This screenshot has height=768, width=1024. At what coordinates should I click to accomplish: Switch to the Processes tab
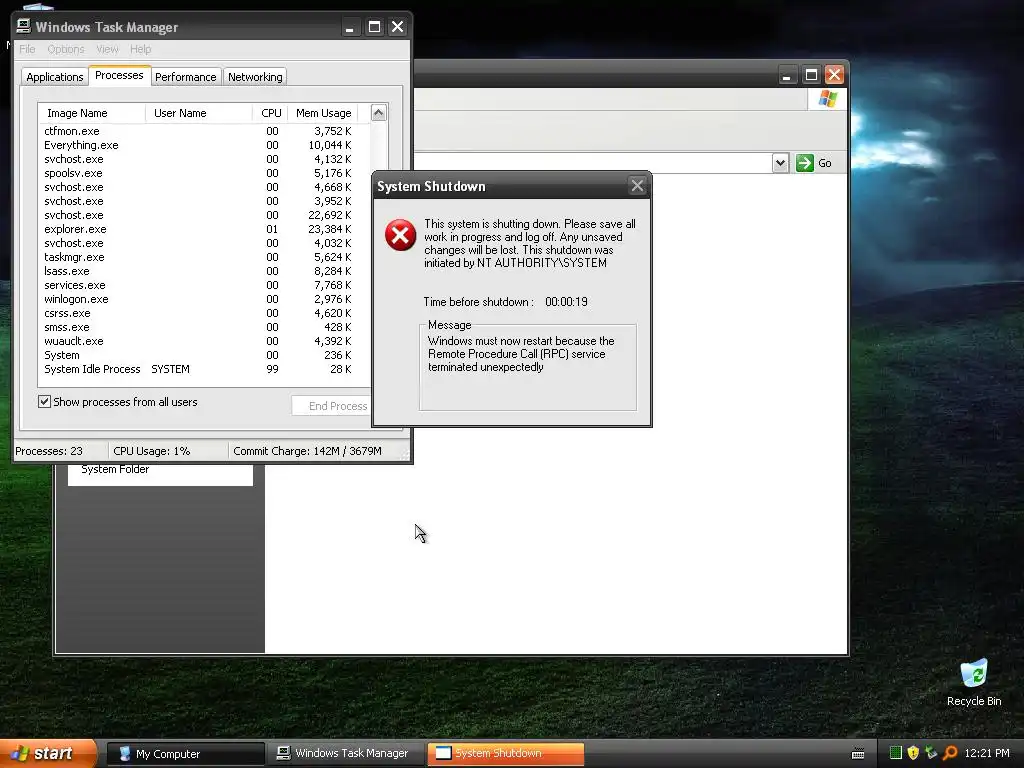pos(119,75)
